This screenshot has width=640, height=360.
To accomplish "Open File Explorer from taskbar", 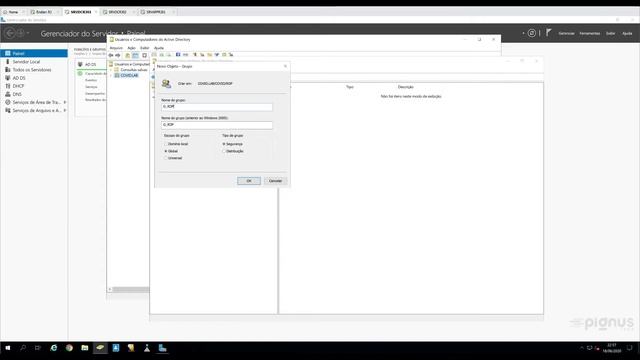I will [x=84, y=348].
